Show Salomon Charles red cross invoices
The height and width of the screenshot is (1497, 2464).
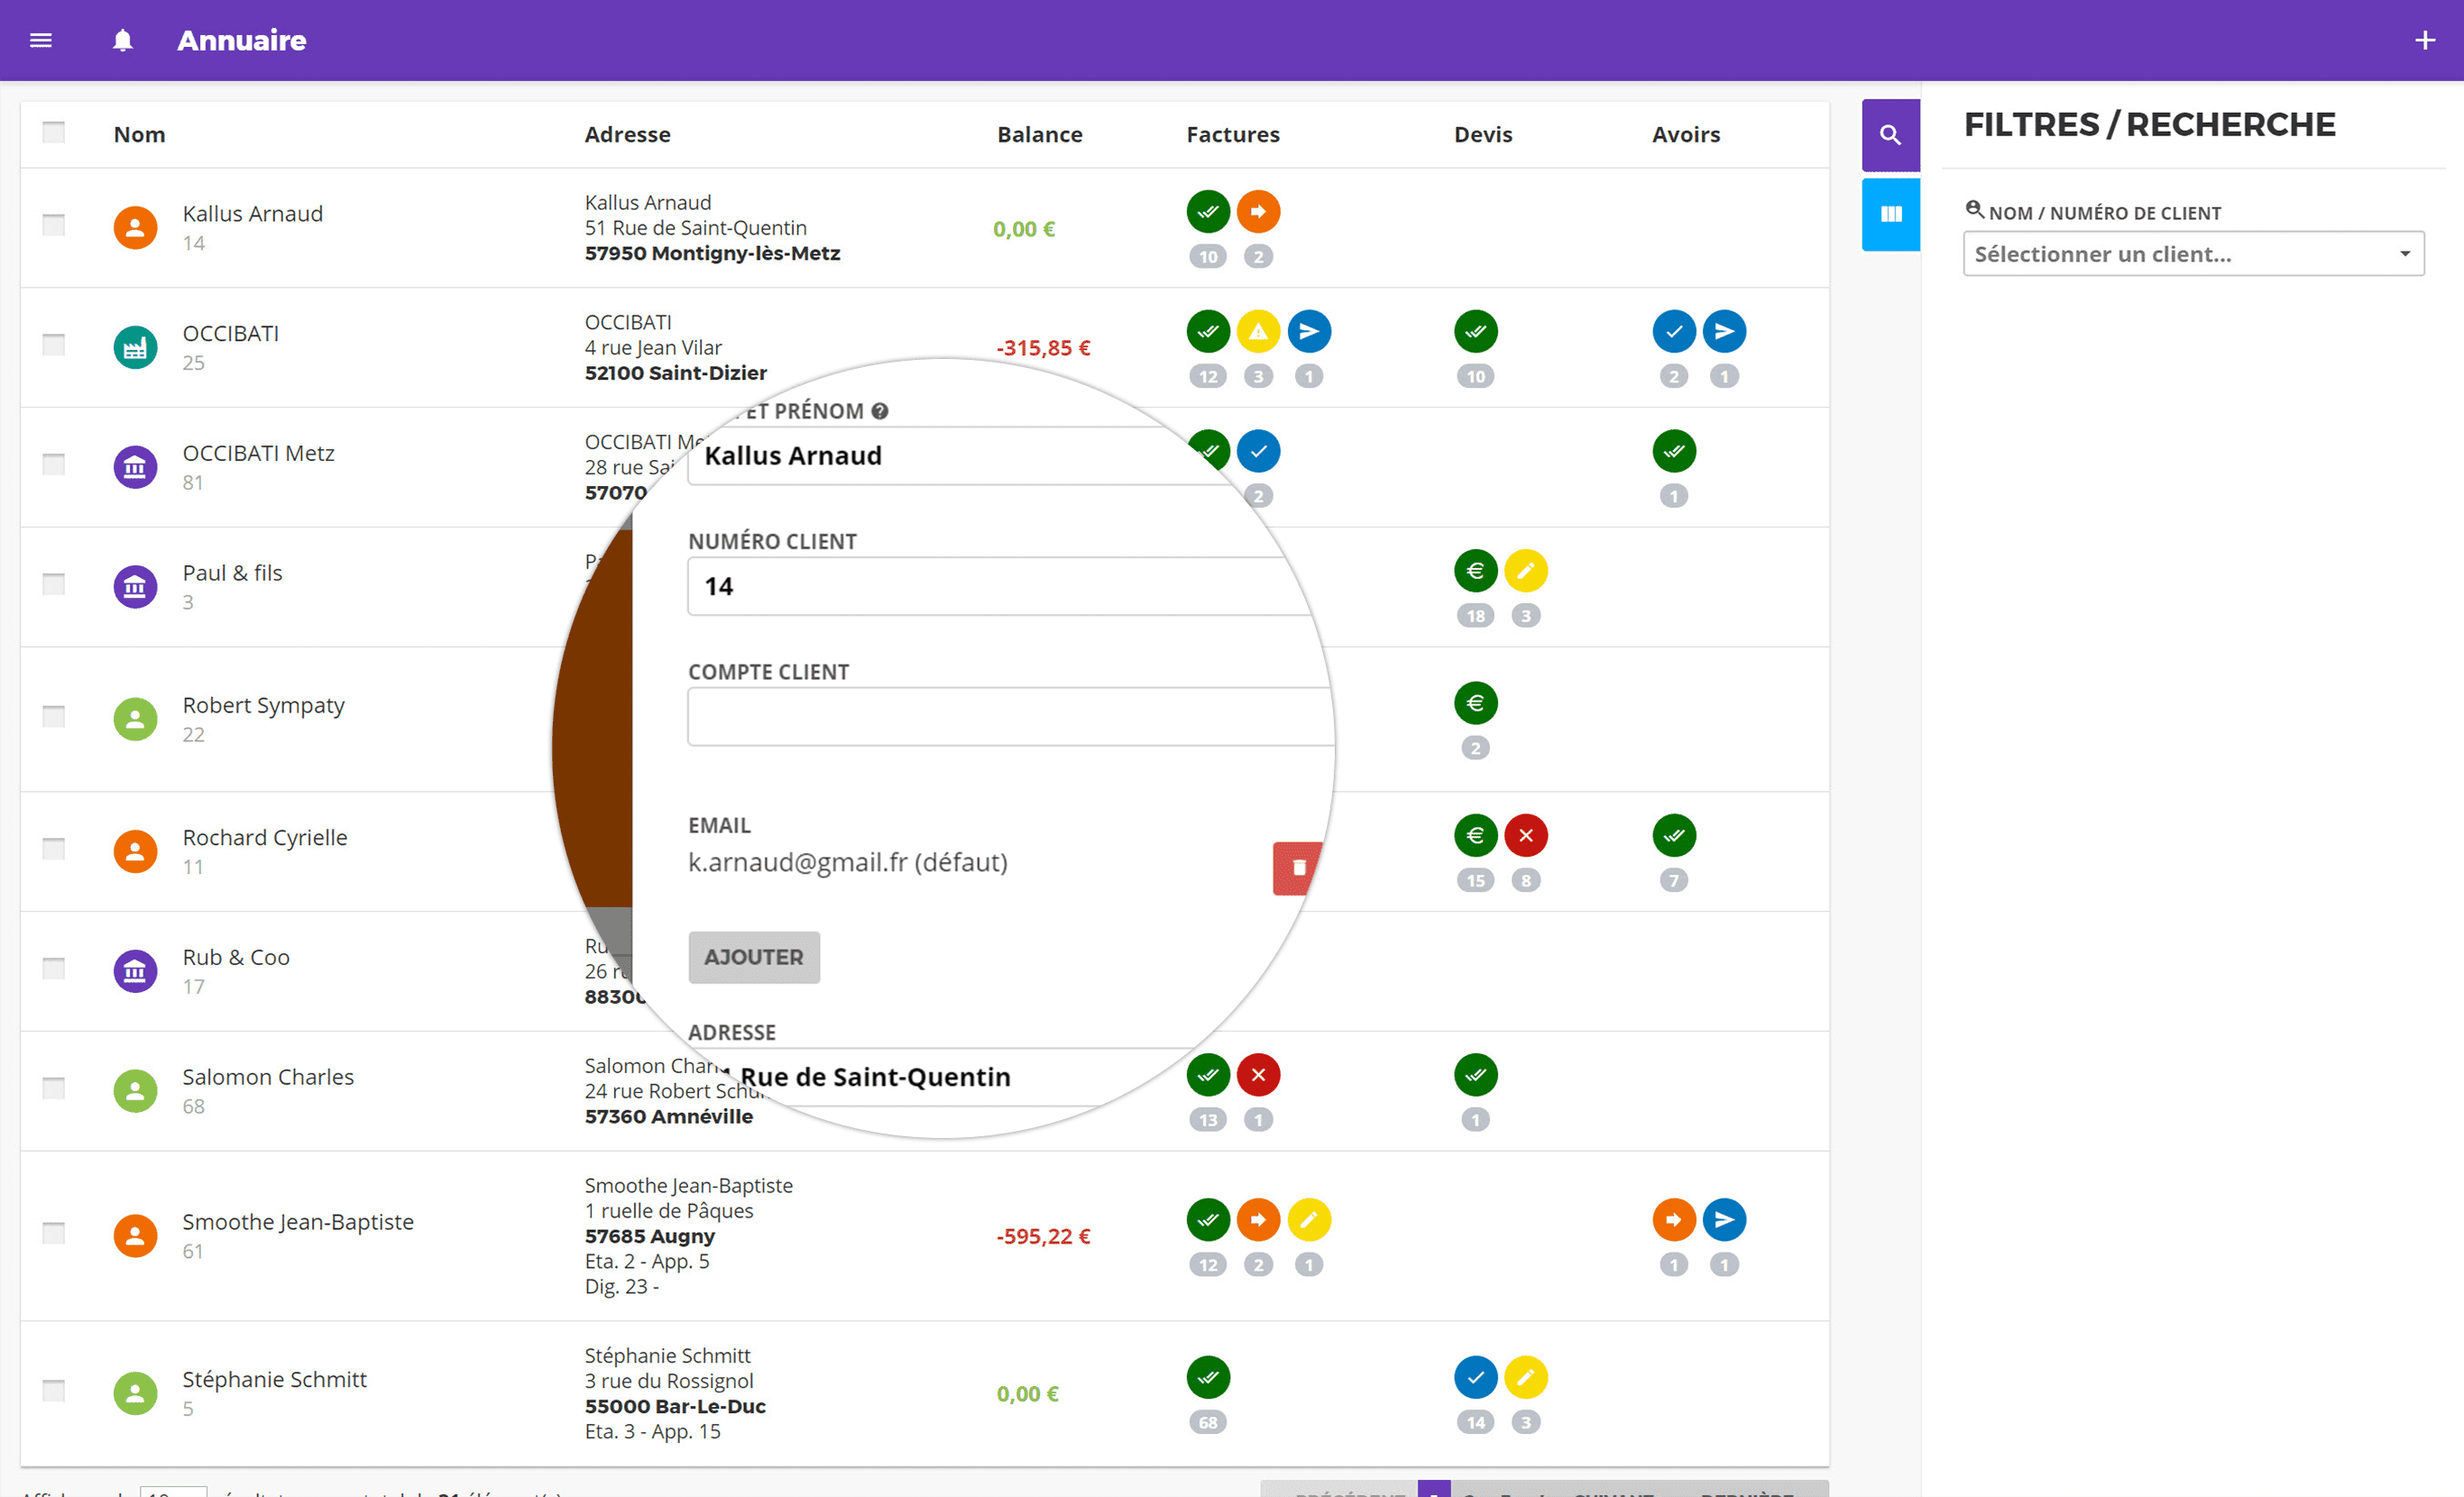1258,1075
